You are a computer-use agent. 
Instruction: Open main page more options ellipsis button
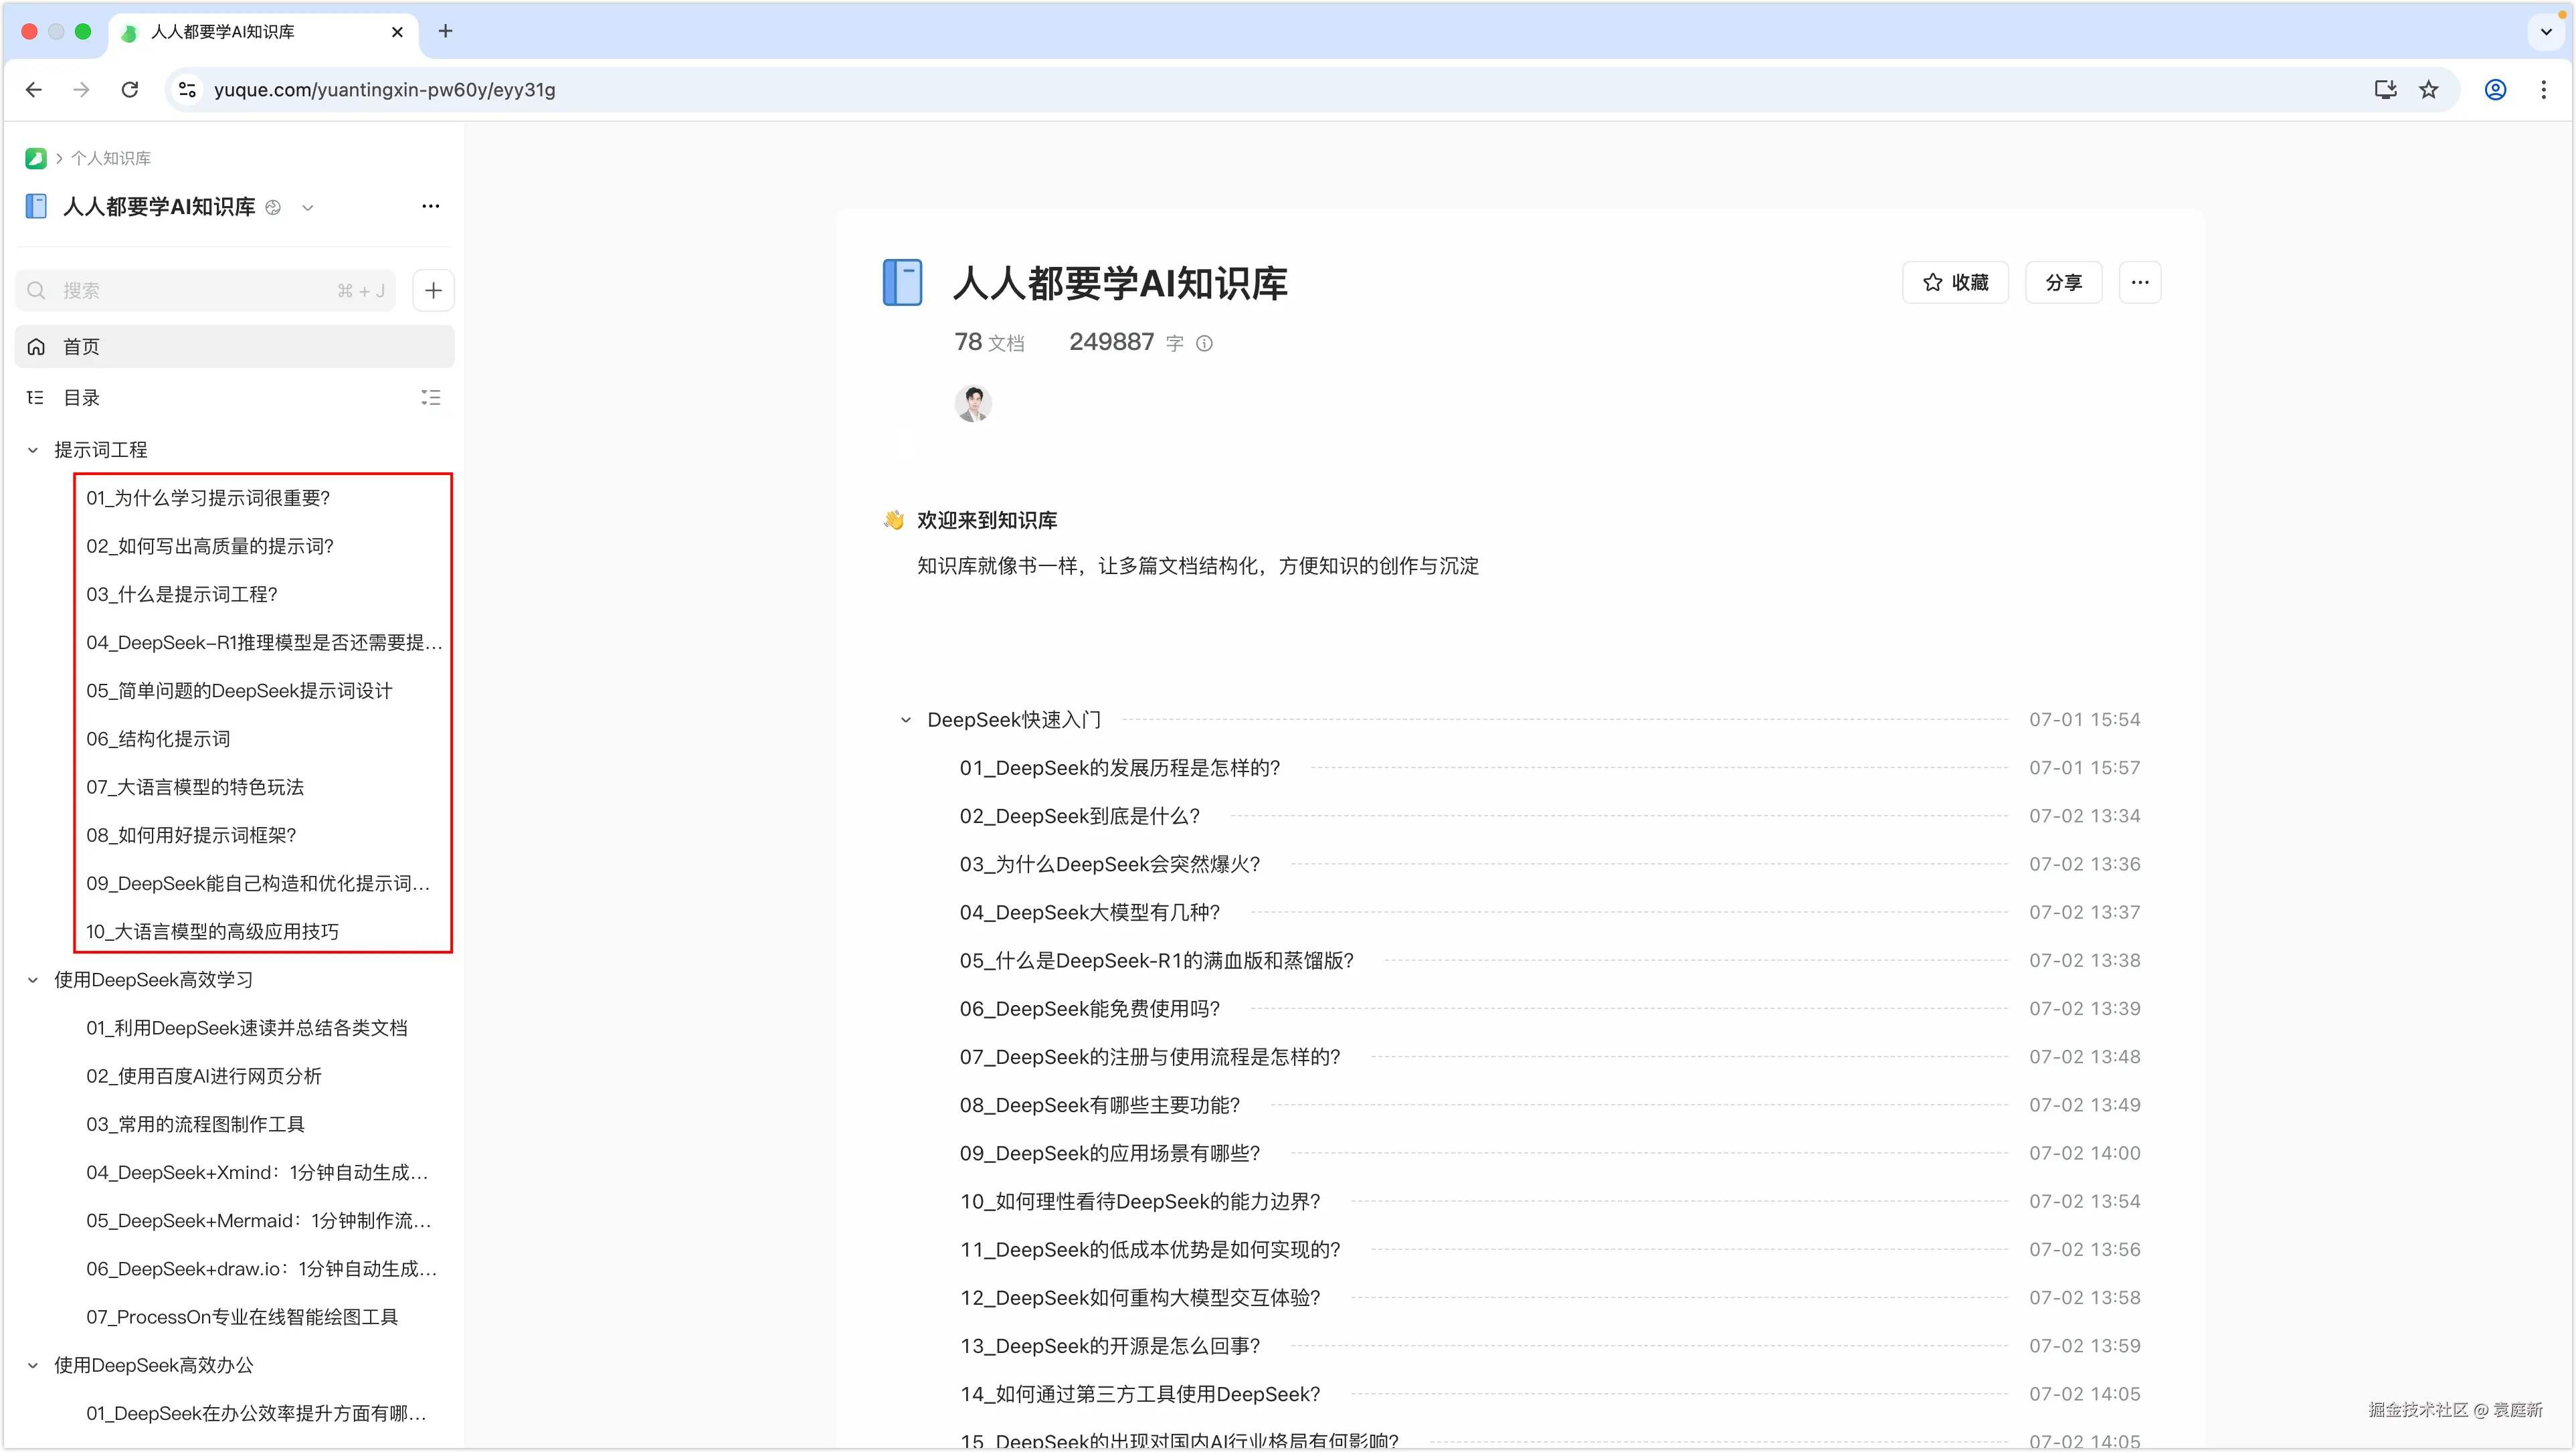(2140, 282)
